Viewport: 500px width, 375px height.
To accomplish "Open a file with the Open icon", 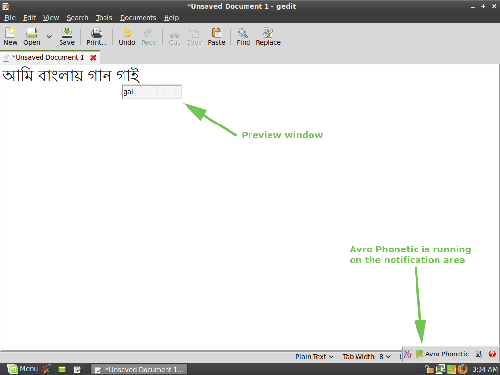I will pos(32,36).
